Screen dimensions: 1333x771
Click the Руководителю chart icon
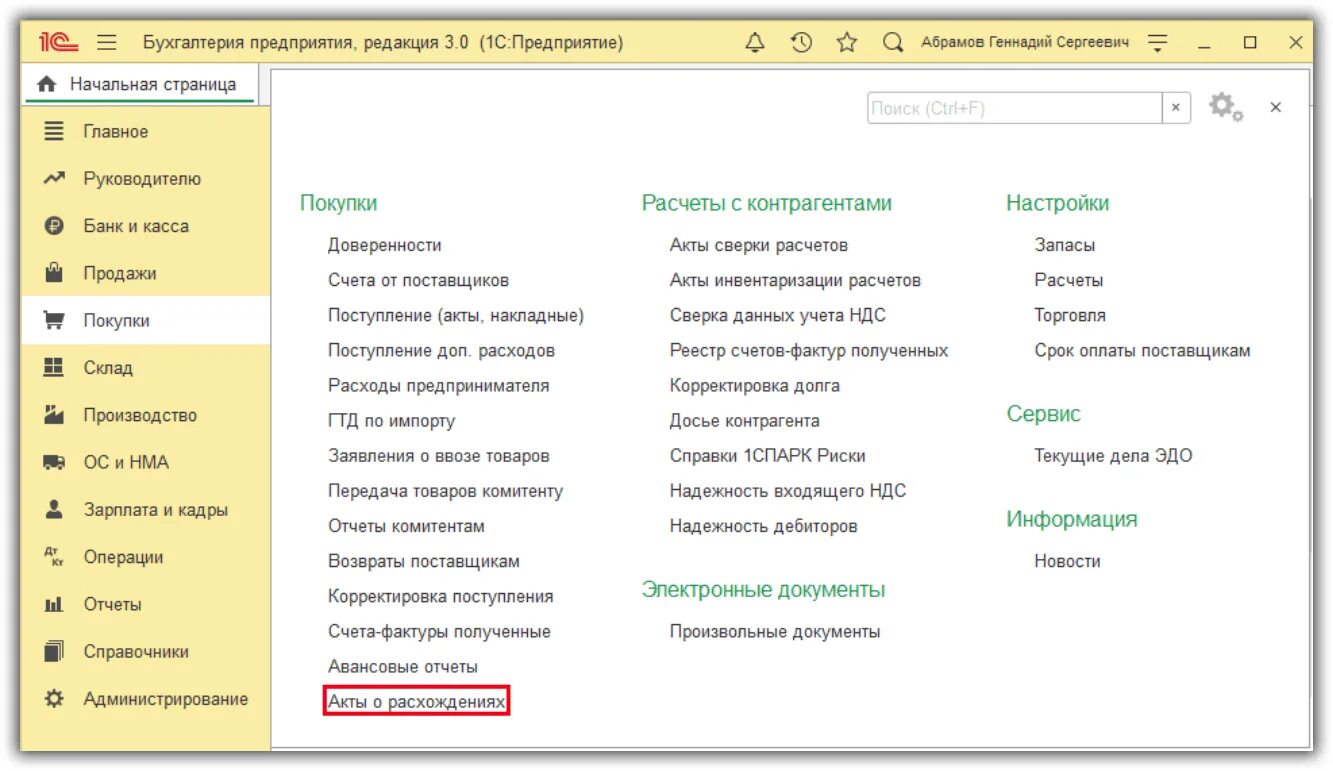tap(54, 179)
